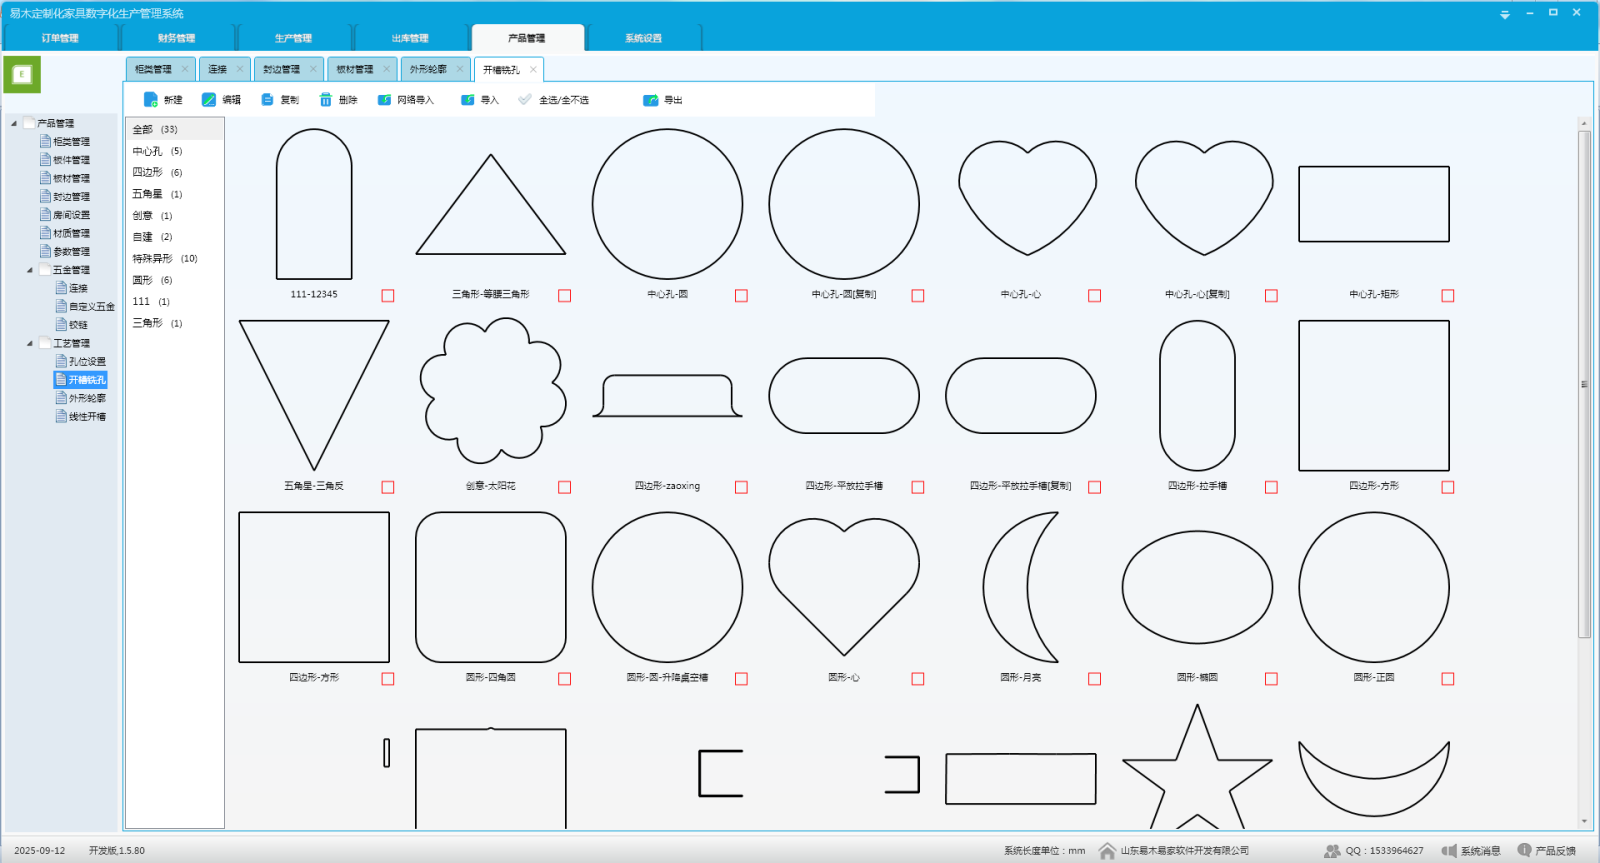Click the 复制 (Copy) toolbar icon
1600x863 pixels.
[x=267, y=100]
